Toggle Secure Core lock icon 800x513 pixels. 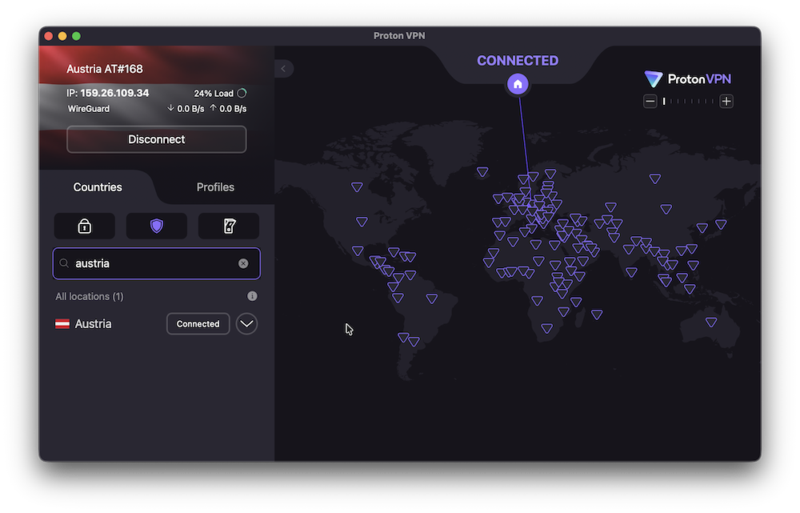coord(85,226)
